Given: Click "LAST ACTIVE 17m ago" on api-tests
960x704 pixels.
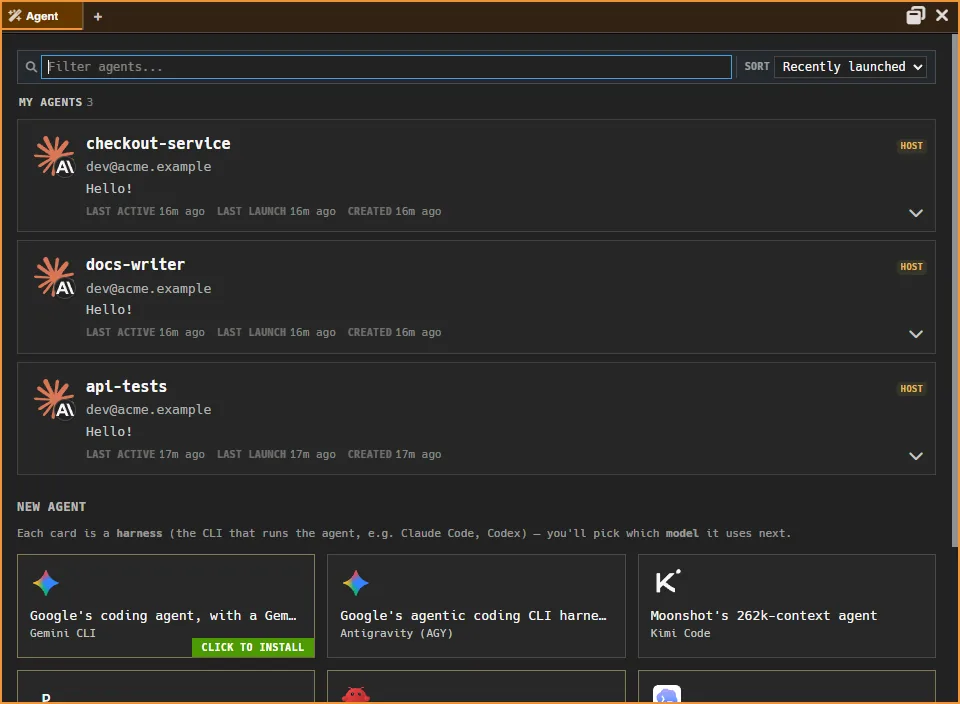Looking at the screenshot, I should [145, 454].
